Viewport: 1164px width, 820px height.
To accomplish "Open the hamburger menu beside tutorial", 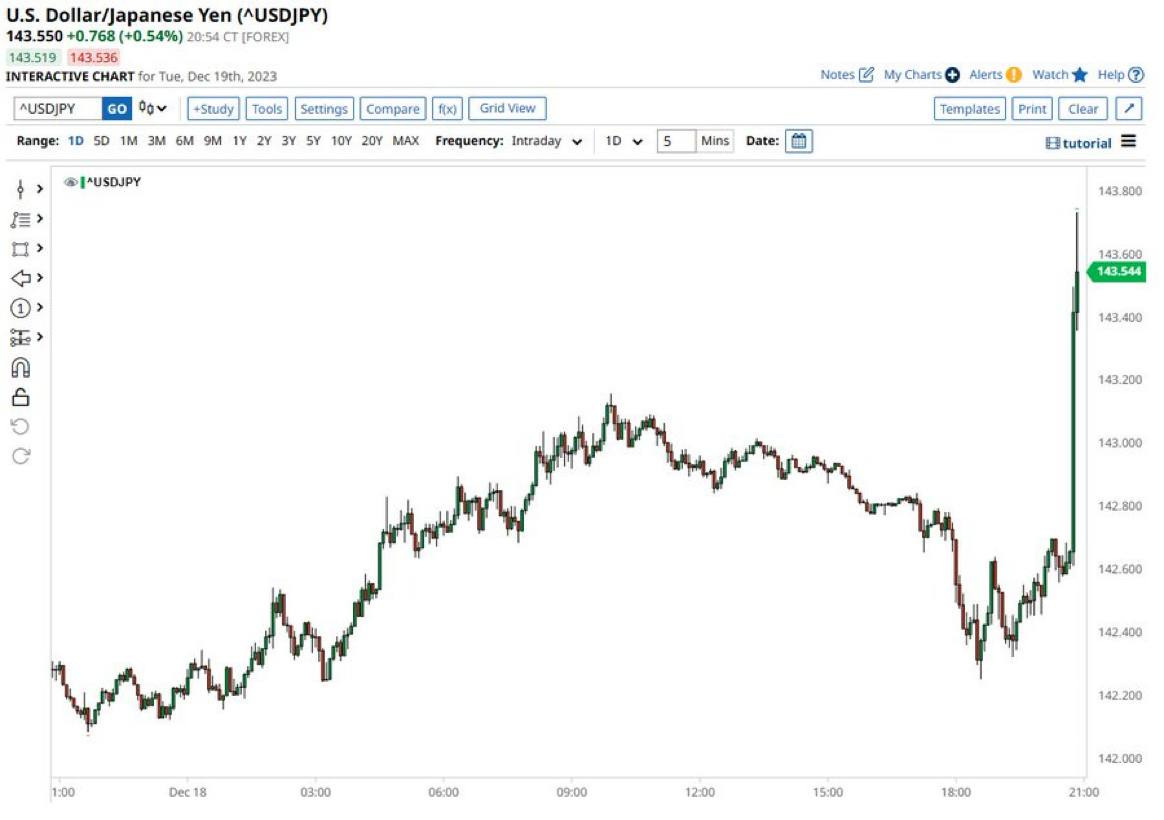I will pos(1128,141).
